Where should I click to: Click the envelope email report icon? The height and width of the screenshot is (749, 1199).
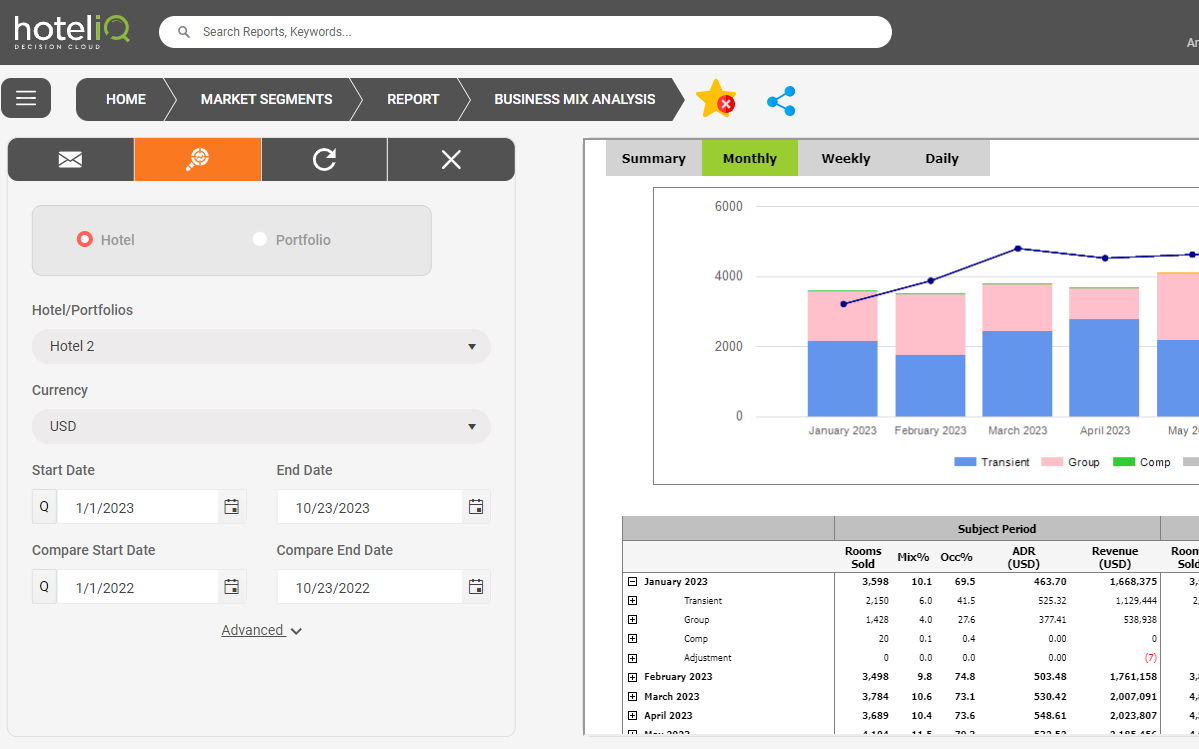coord(70,159)
